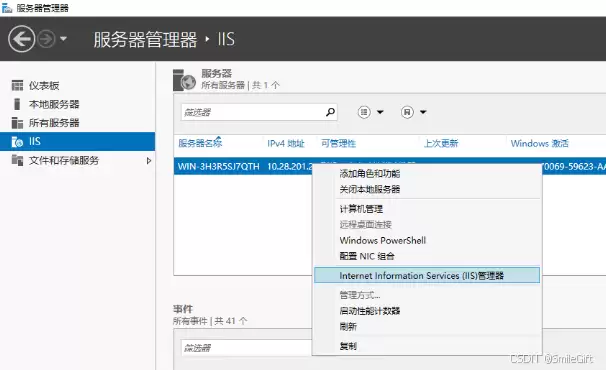Choose 计算机管理 from context menu
This screenshot has height=370, width=606.
click(x=361, y=209)
